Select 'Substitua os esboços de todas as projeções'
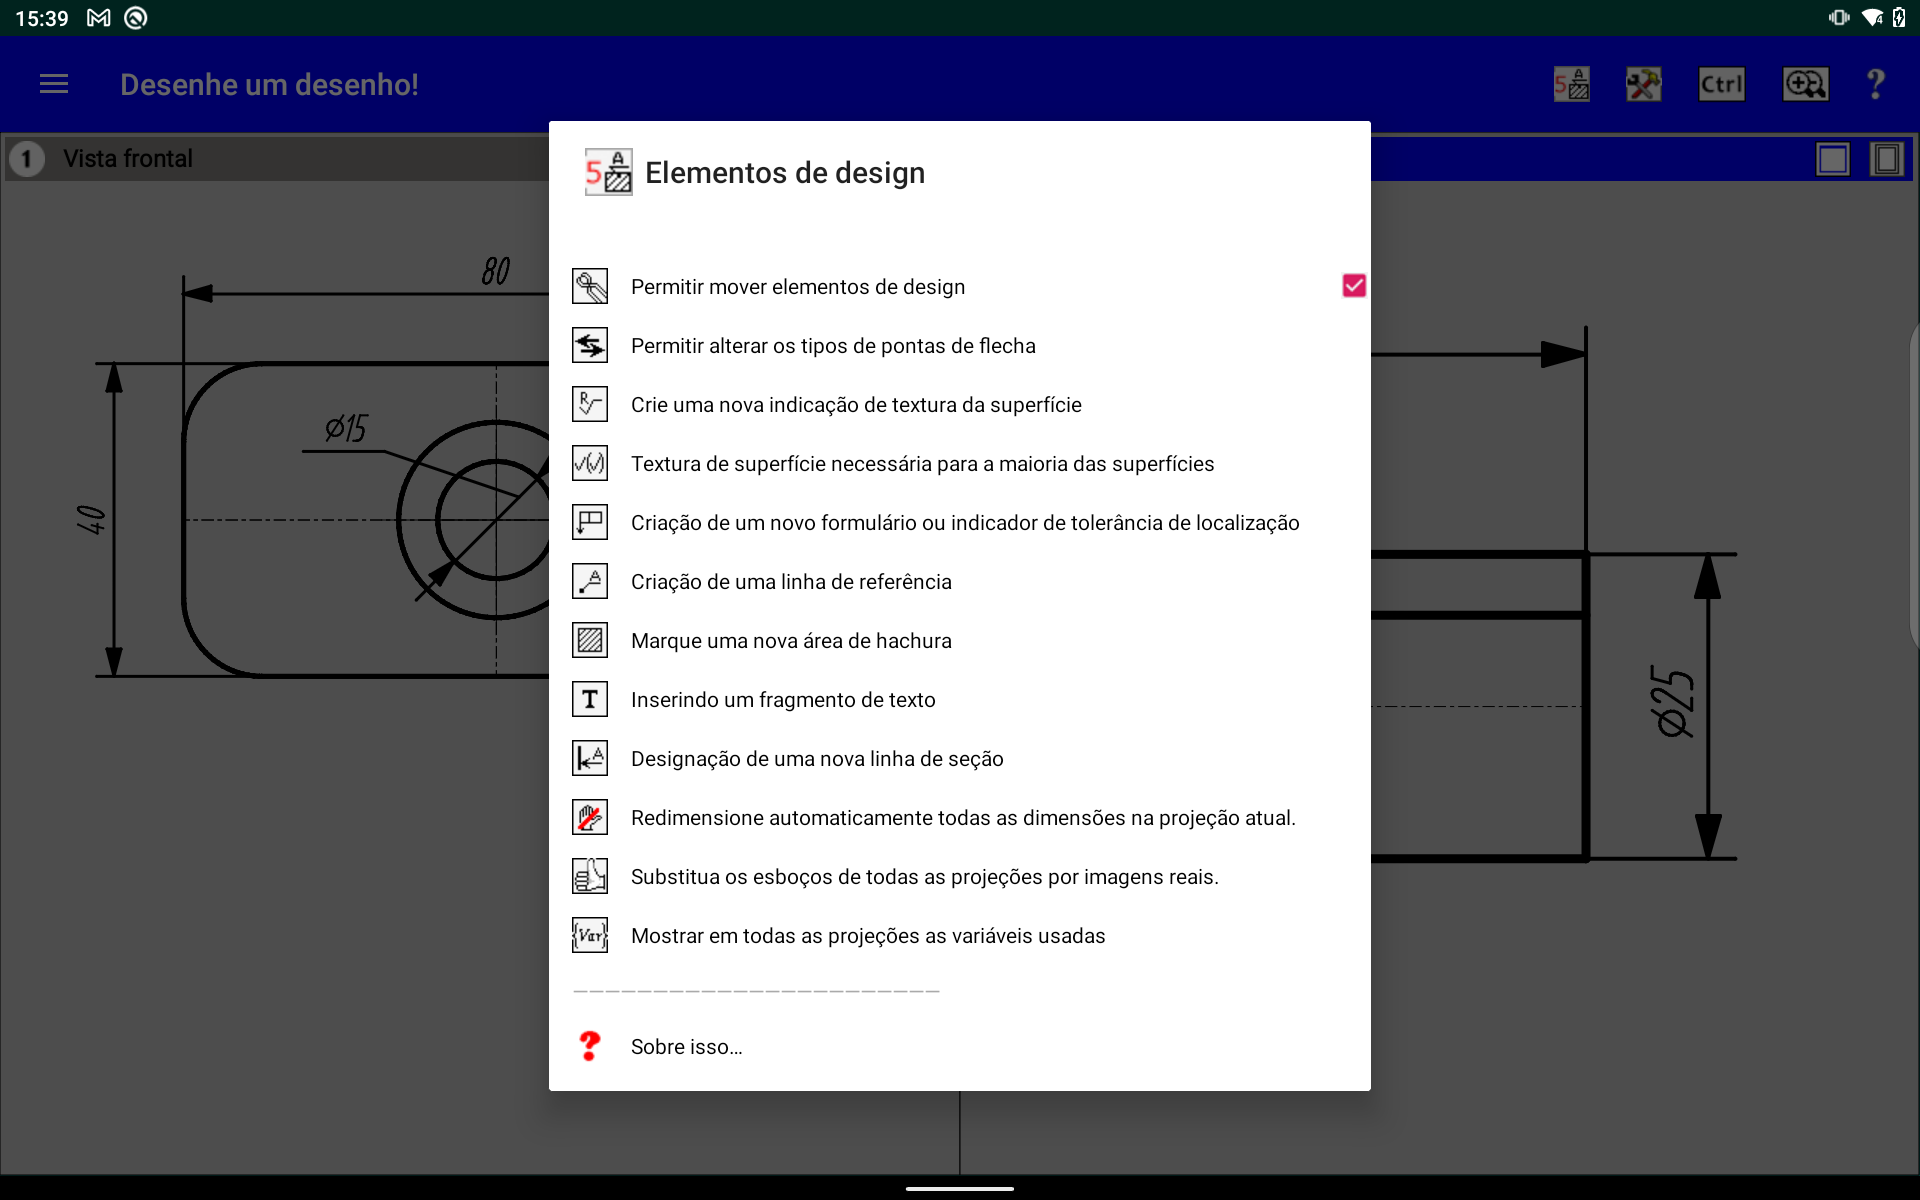Image resolution: width=1920 pixels, height=1200 pixels. 924,877
